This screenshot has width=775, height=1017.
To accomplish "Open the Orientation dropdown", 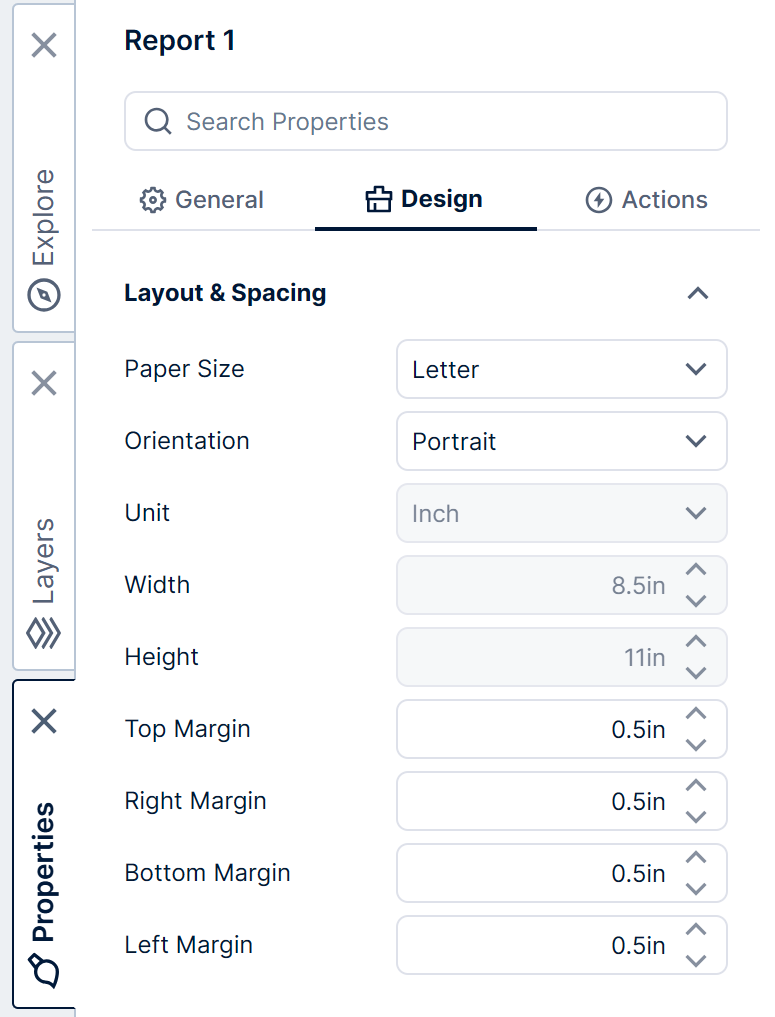I will [x=561, y=441].
